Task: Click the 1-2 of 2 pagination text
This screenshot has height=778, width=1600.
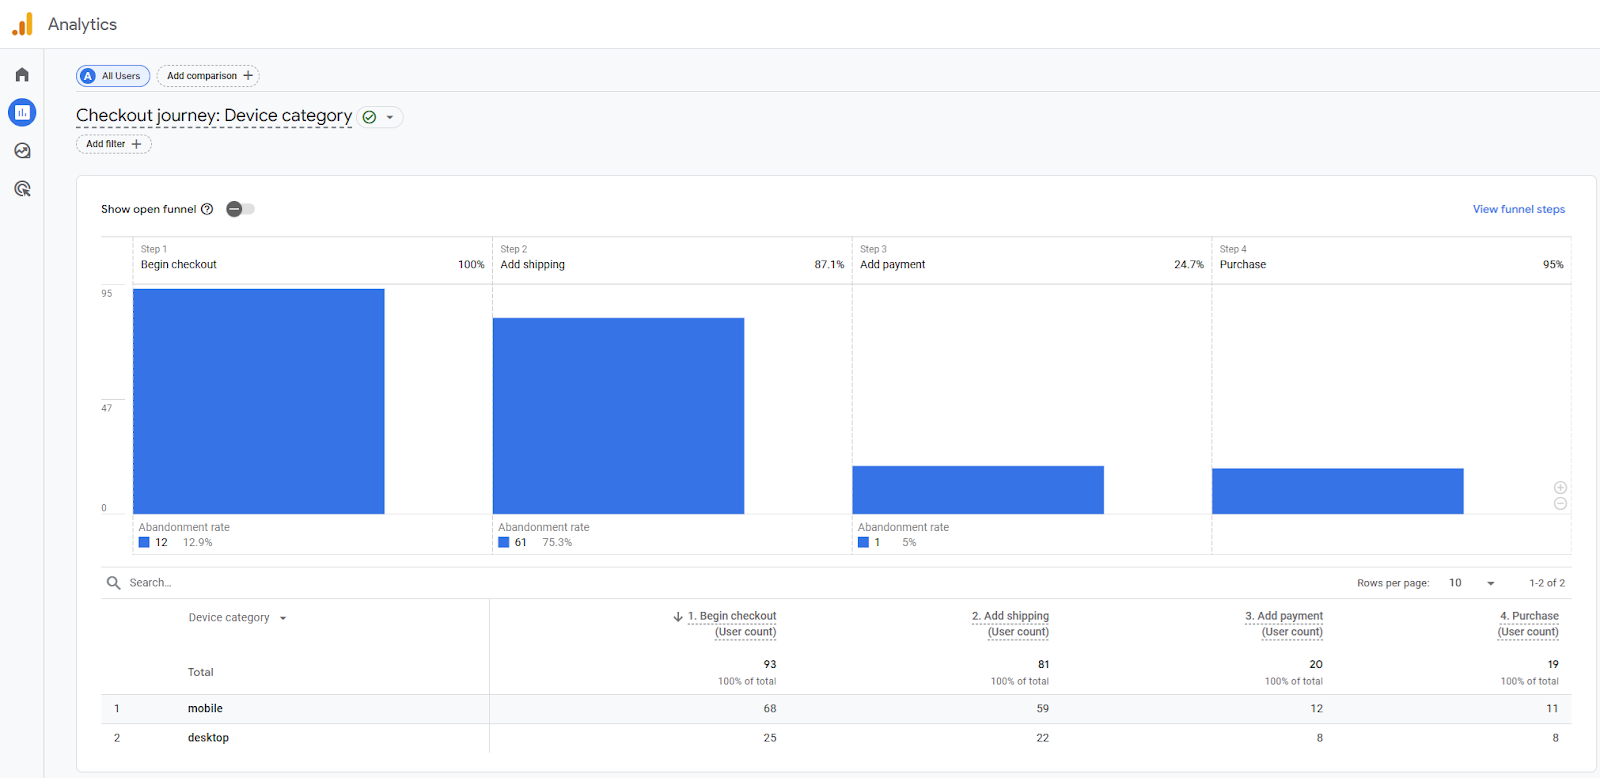Action: pos(1547,583)
